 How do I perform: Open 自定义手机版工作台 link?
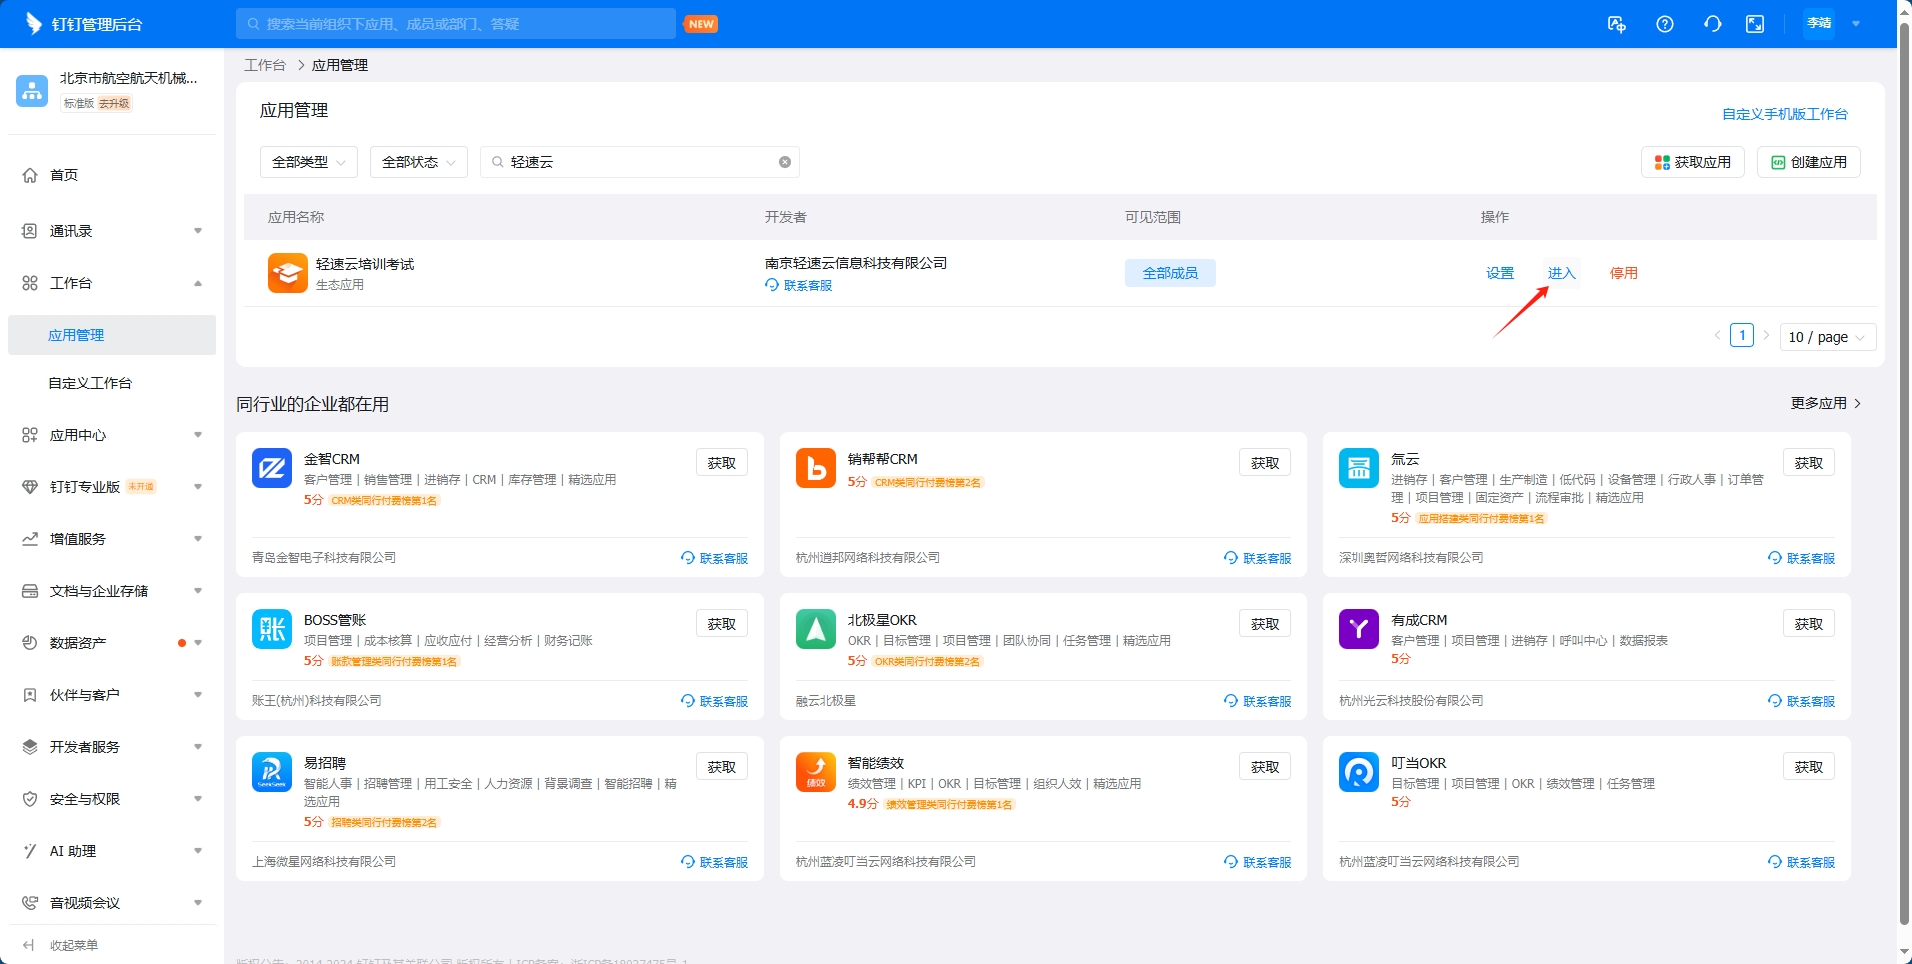click(x=1785, y=114)
